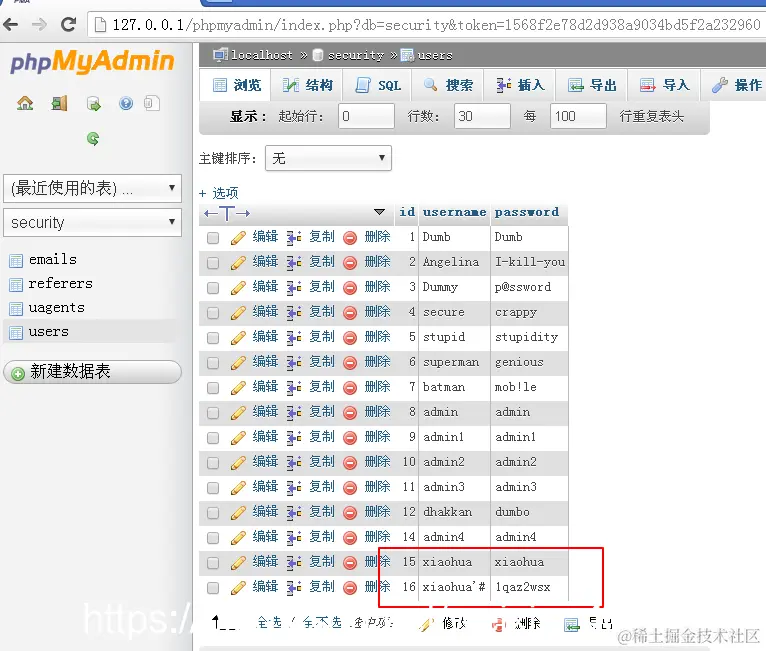Image resolution: width=766 pixels, height=651 pixels.
Task: Open the 导入 import tab
Action: click(665, 85)
